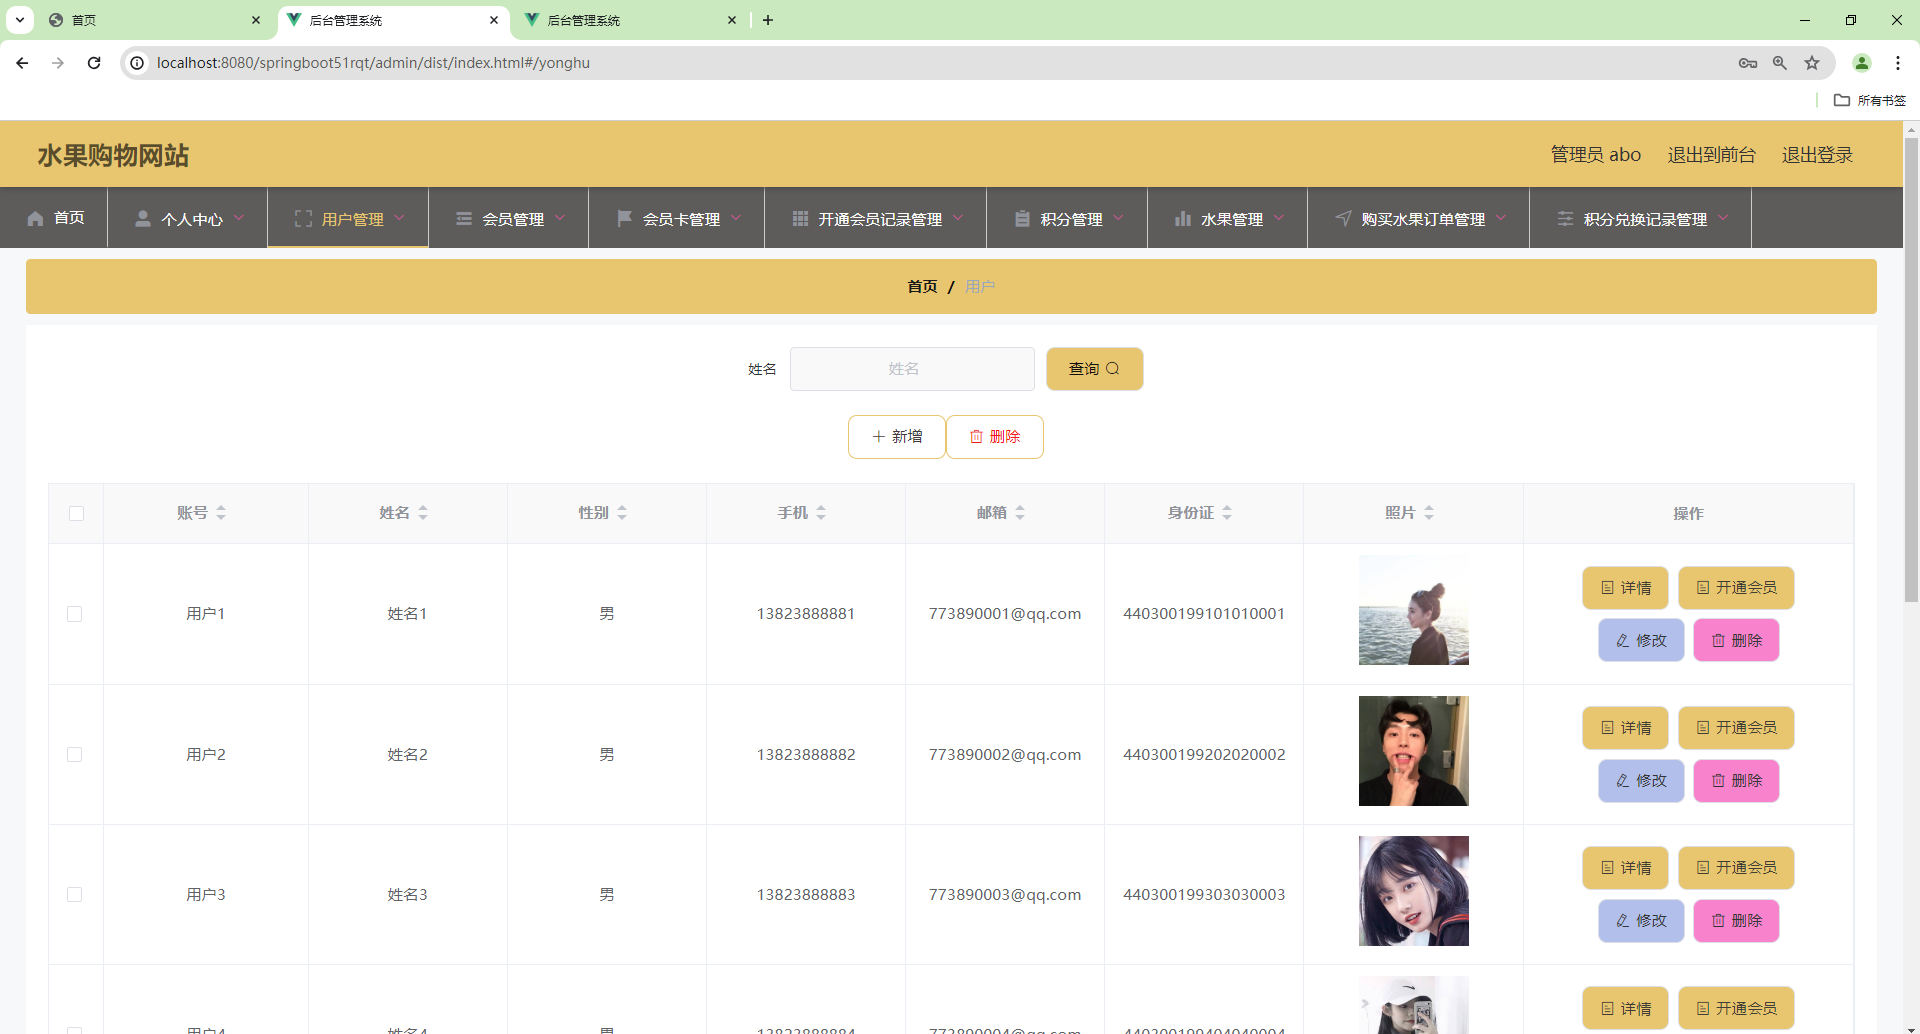Viewport: 1920px width, 1034px height.
Task: Check the row checkbox for 用户1
Action: pyautogui.click(x=76, y=614)
